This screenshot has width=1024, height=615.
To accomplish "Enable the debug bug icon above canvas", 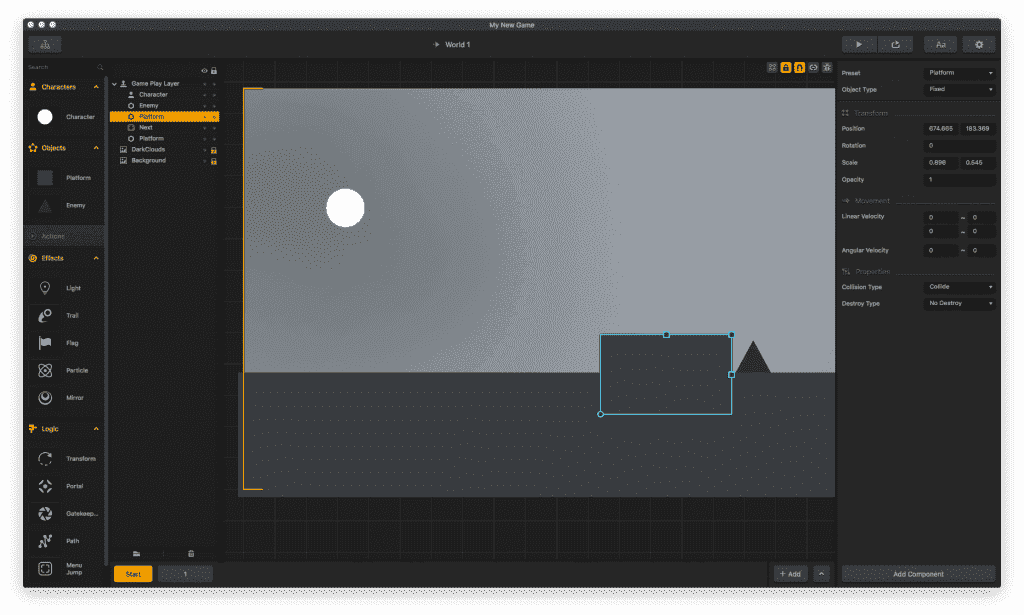I will tap(827, 67).
